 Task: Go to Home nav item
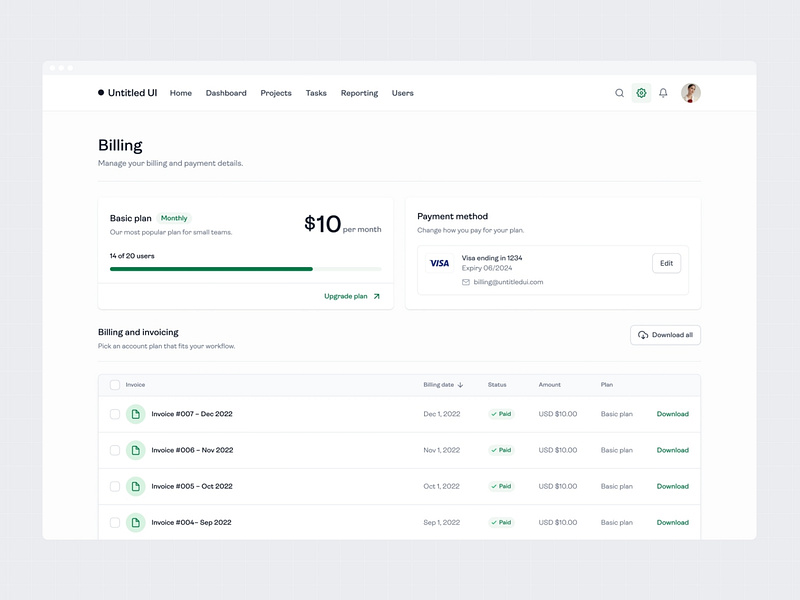click(x=181, y=93)
